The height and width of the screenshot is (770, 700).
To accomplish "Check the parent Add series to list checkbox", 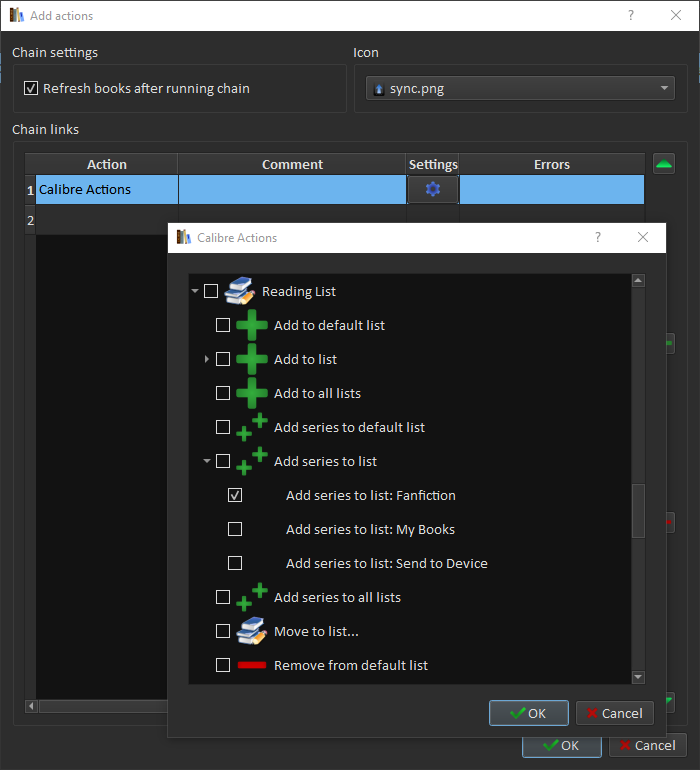I will (x=223, y=461).
